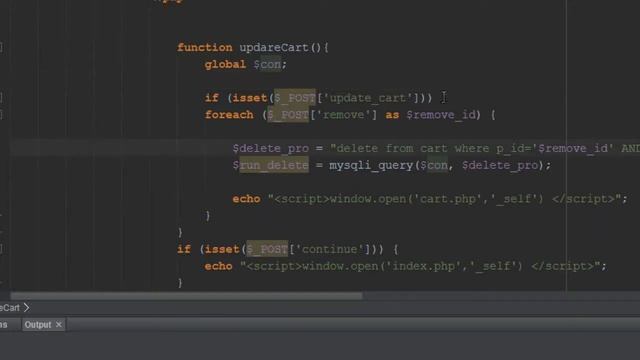Click the $con variable in global statement
Image resolution: width=640 pixels, height=360 pixels.
click(267, 64)
